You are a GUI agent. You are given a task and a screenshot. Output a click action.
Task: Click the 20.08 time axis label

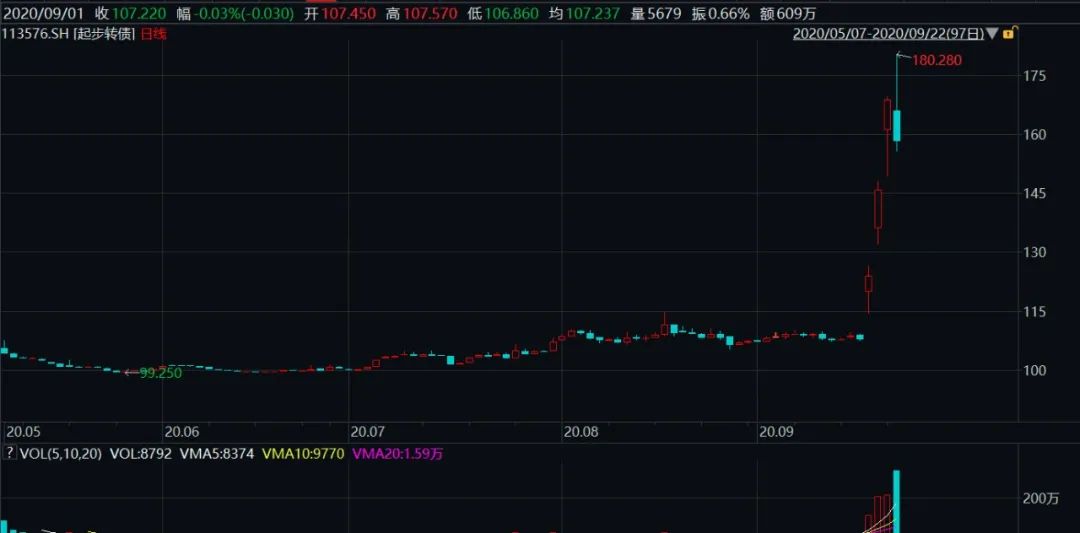pyautogui.click(x=581, y=432)
